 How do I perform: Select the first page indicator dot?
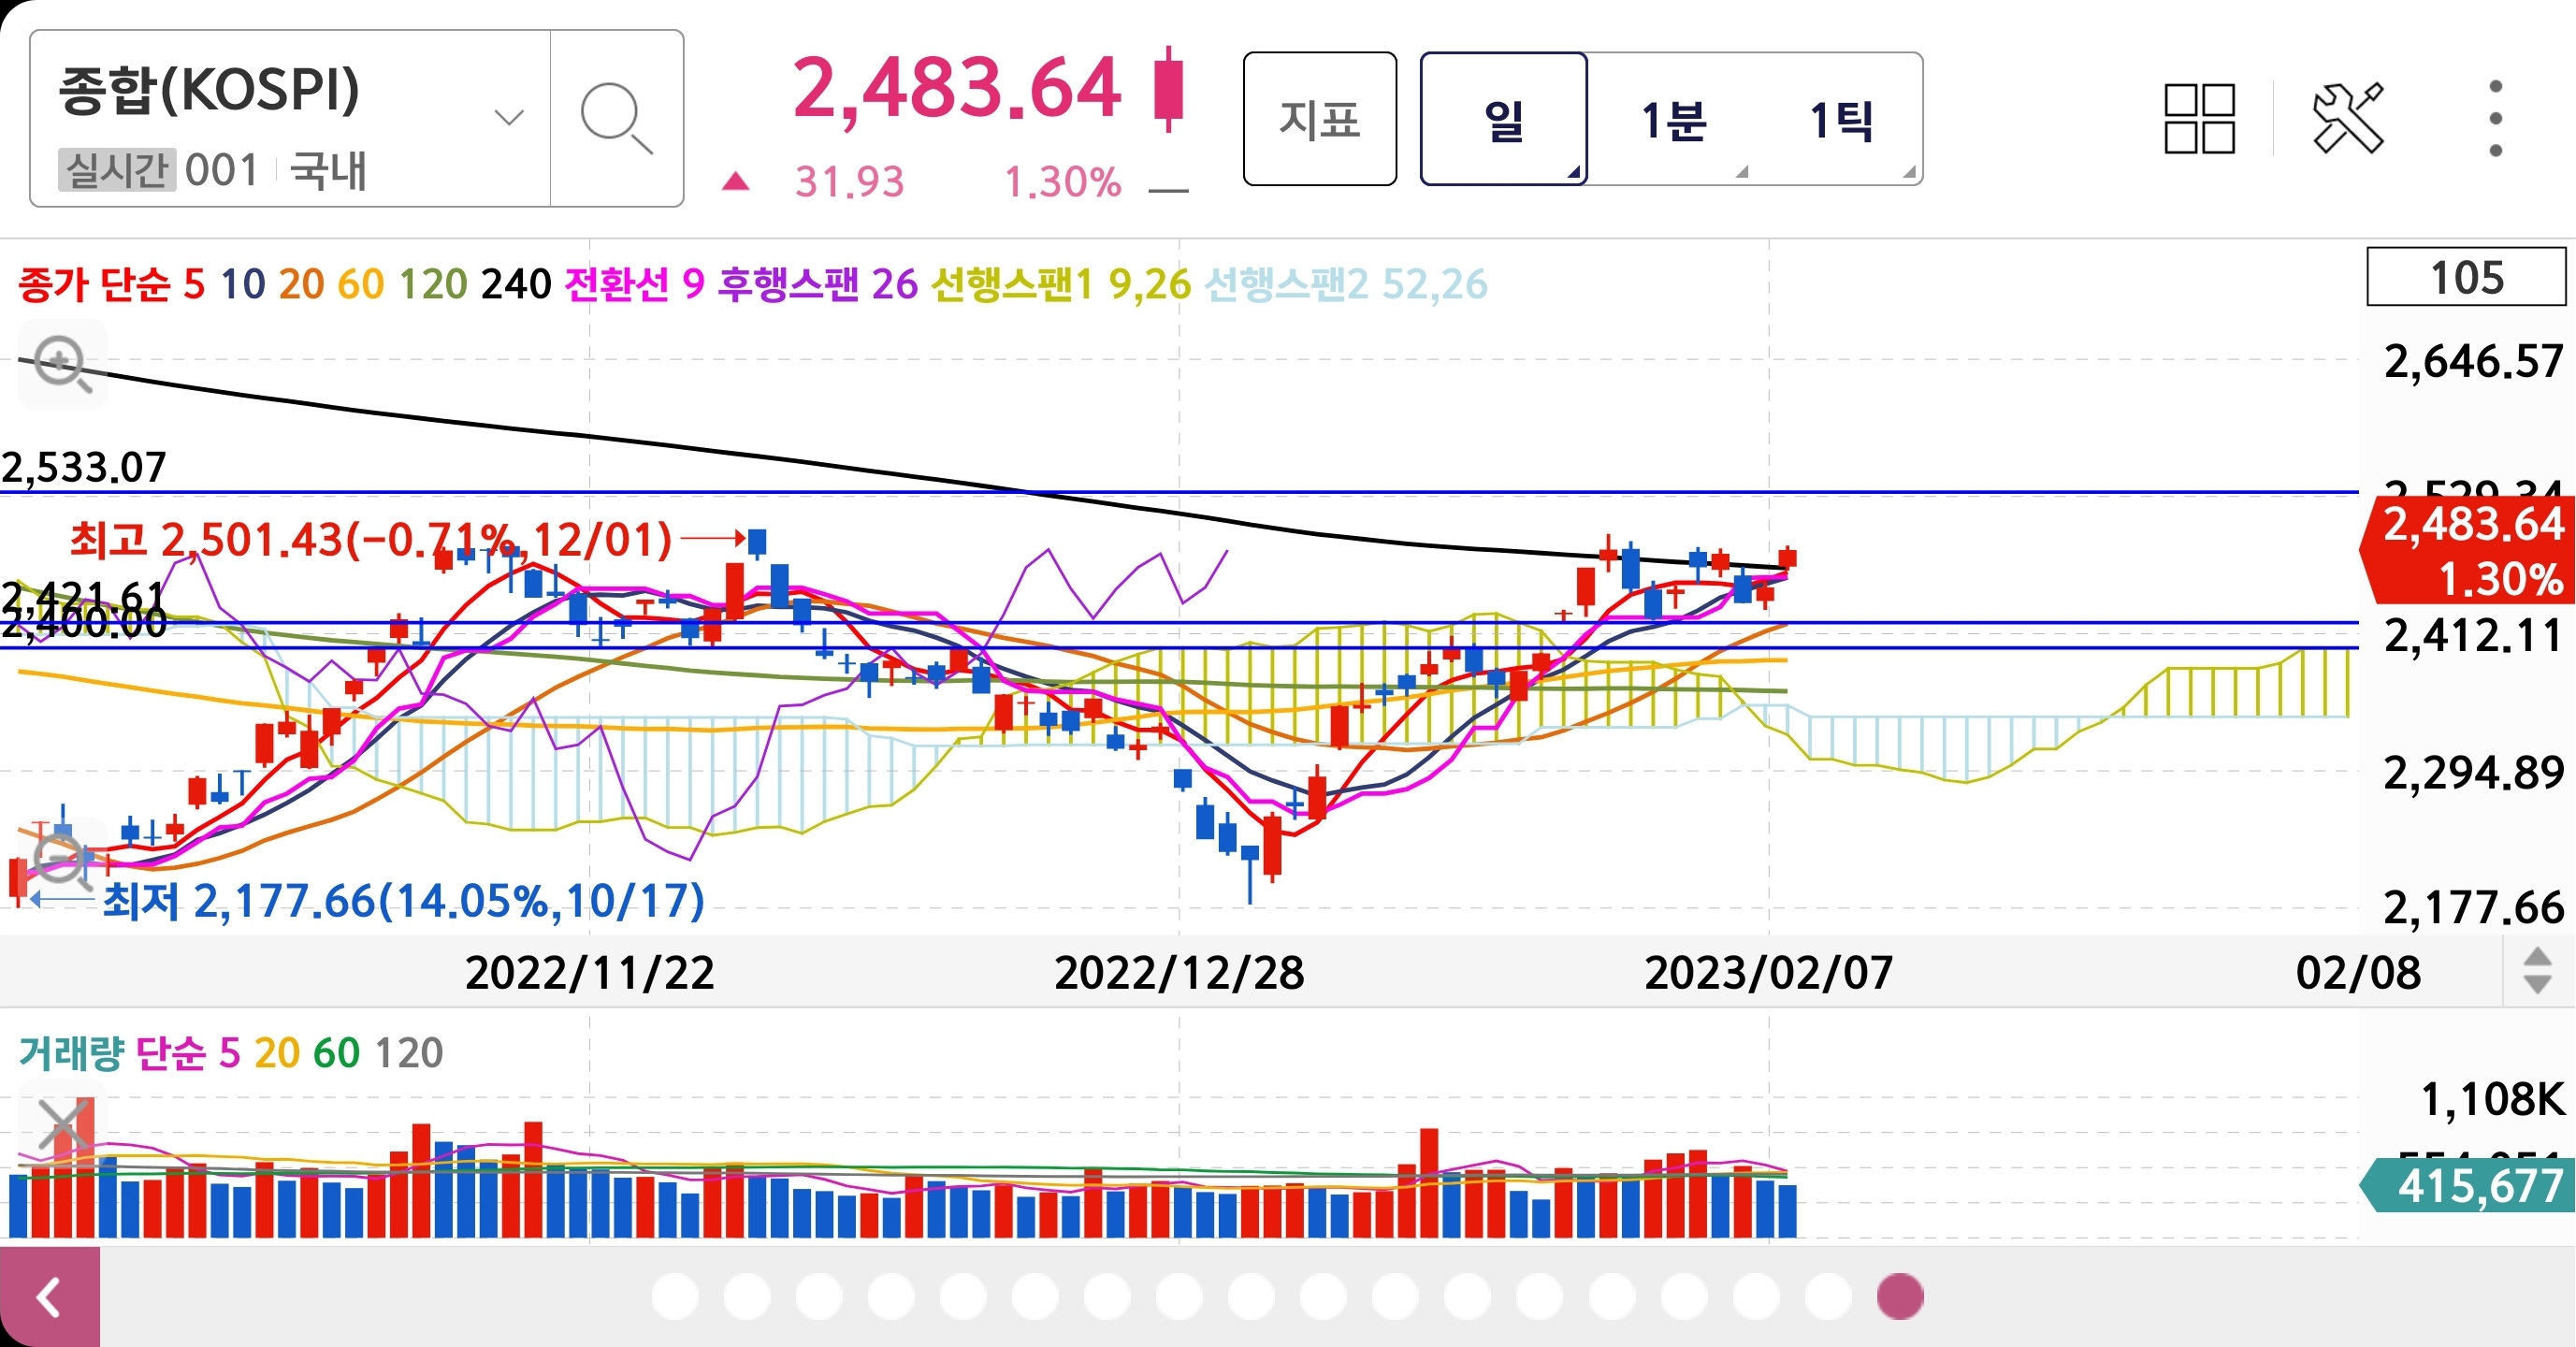point(675,1297)
